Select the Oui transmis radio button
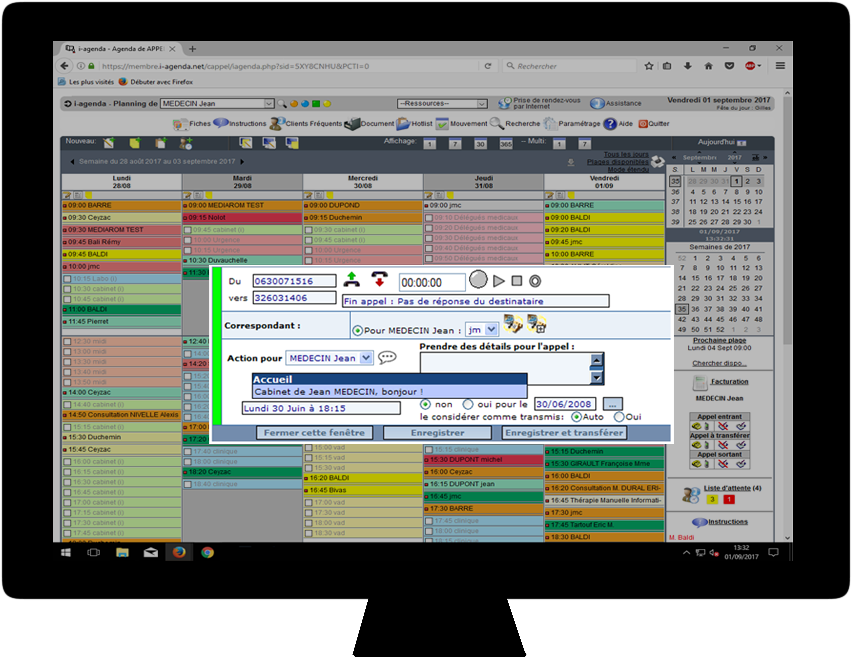 click(x=619, y=417)
